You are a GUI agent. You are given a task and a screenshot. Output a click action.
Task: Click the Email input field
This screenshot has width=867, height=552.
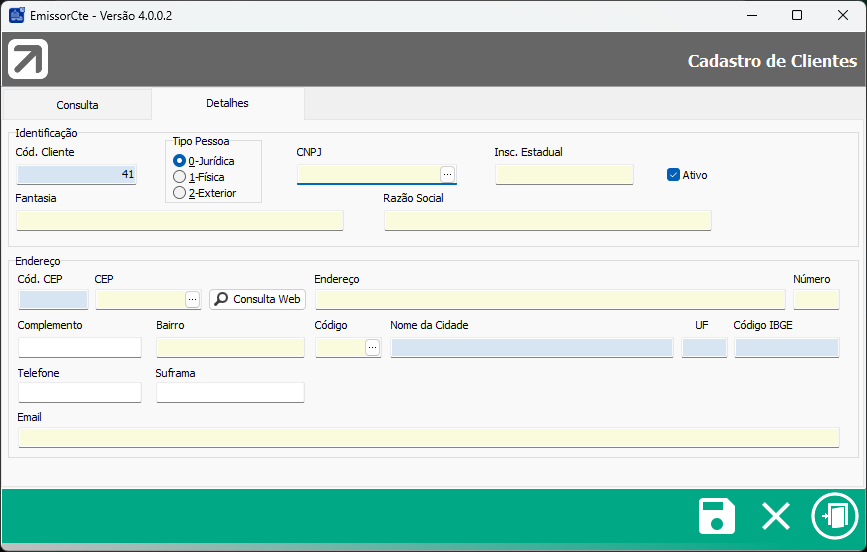[428, 437]
